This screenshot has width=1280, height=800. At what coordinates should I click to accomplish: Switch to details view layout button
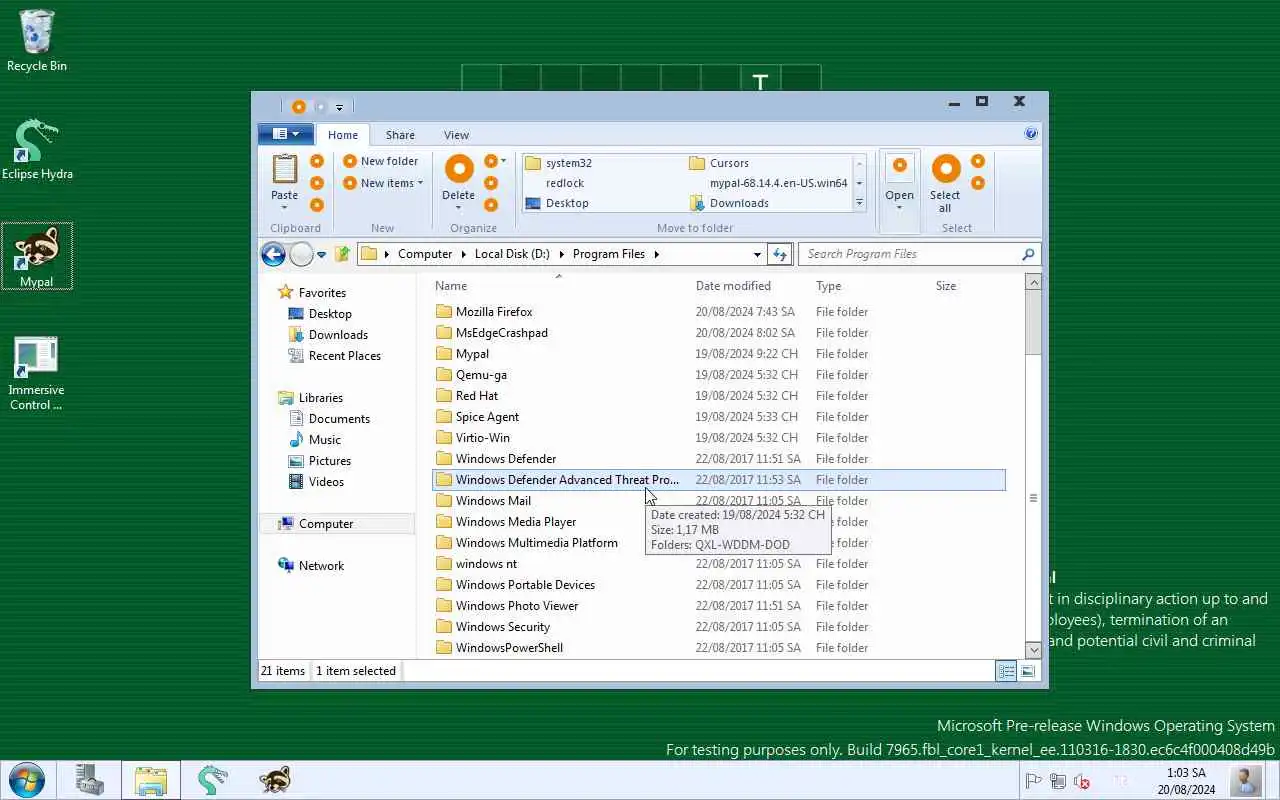point(1006,671)
